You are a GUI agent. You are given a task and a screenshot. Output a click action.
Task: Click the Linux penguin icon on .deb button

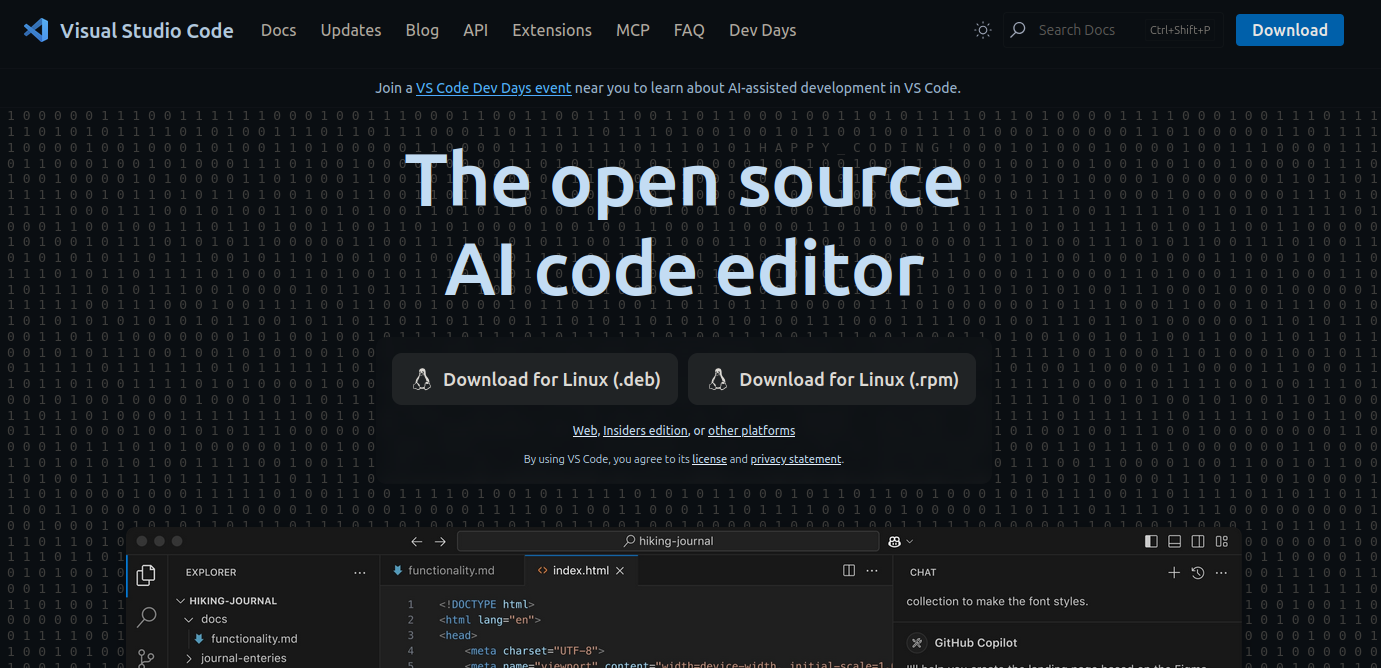pos(422,379)
